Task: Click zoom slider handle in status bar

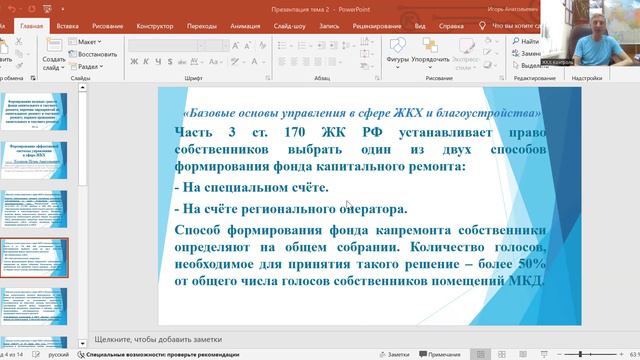Action: pyautogui.click(x=580, y=354)
